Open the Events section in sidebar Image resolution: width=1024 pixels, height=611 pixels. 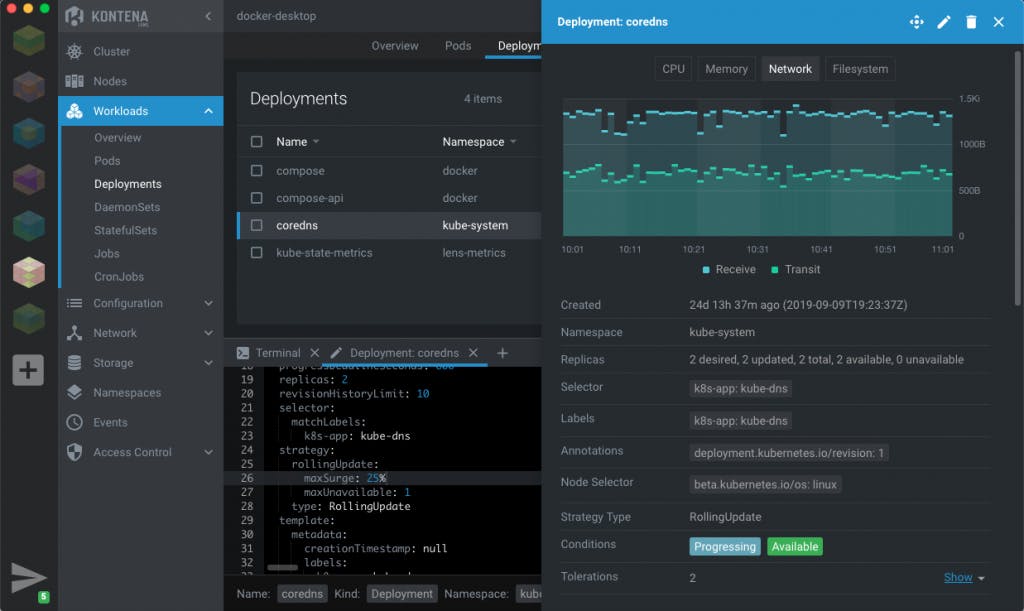pos(110,422)
